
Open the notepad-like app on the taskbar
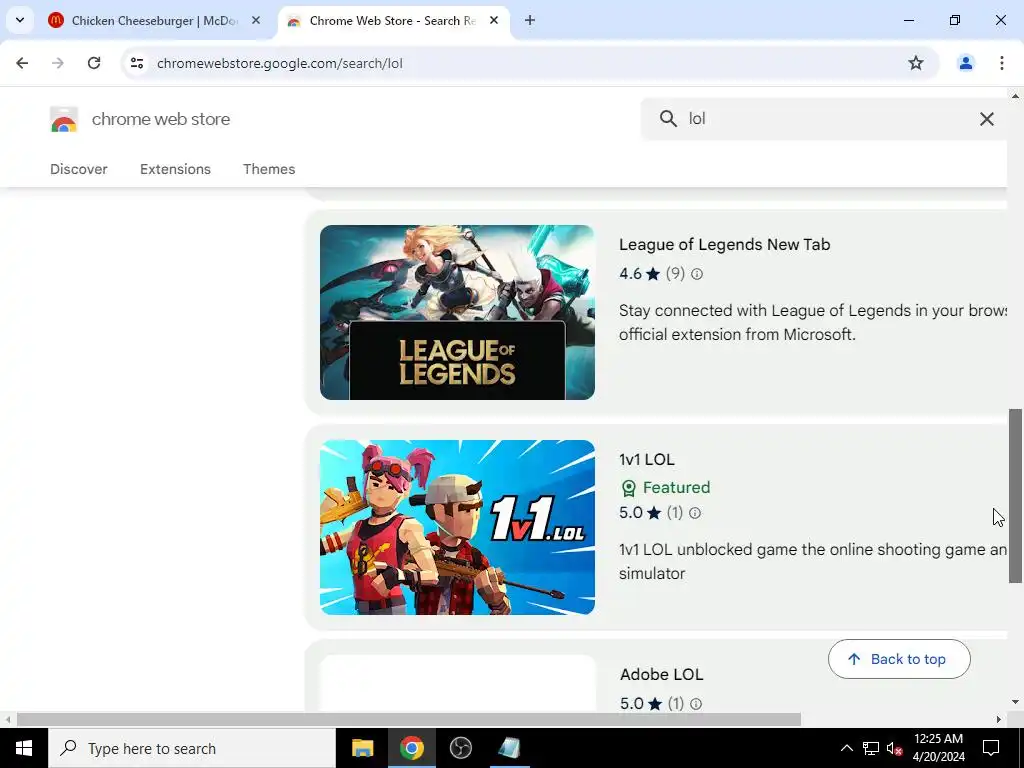[509, 748]
